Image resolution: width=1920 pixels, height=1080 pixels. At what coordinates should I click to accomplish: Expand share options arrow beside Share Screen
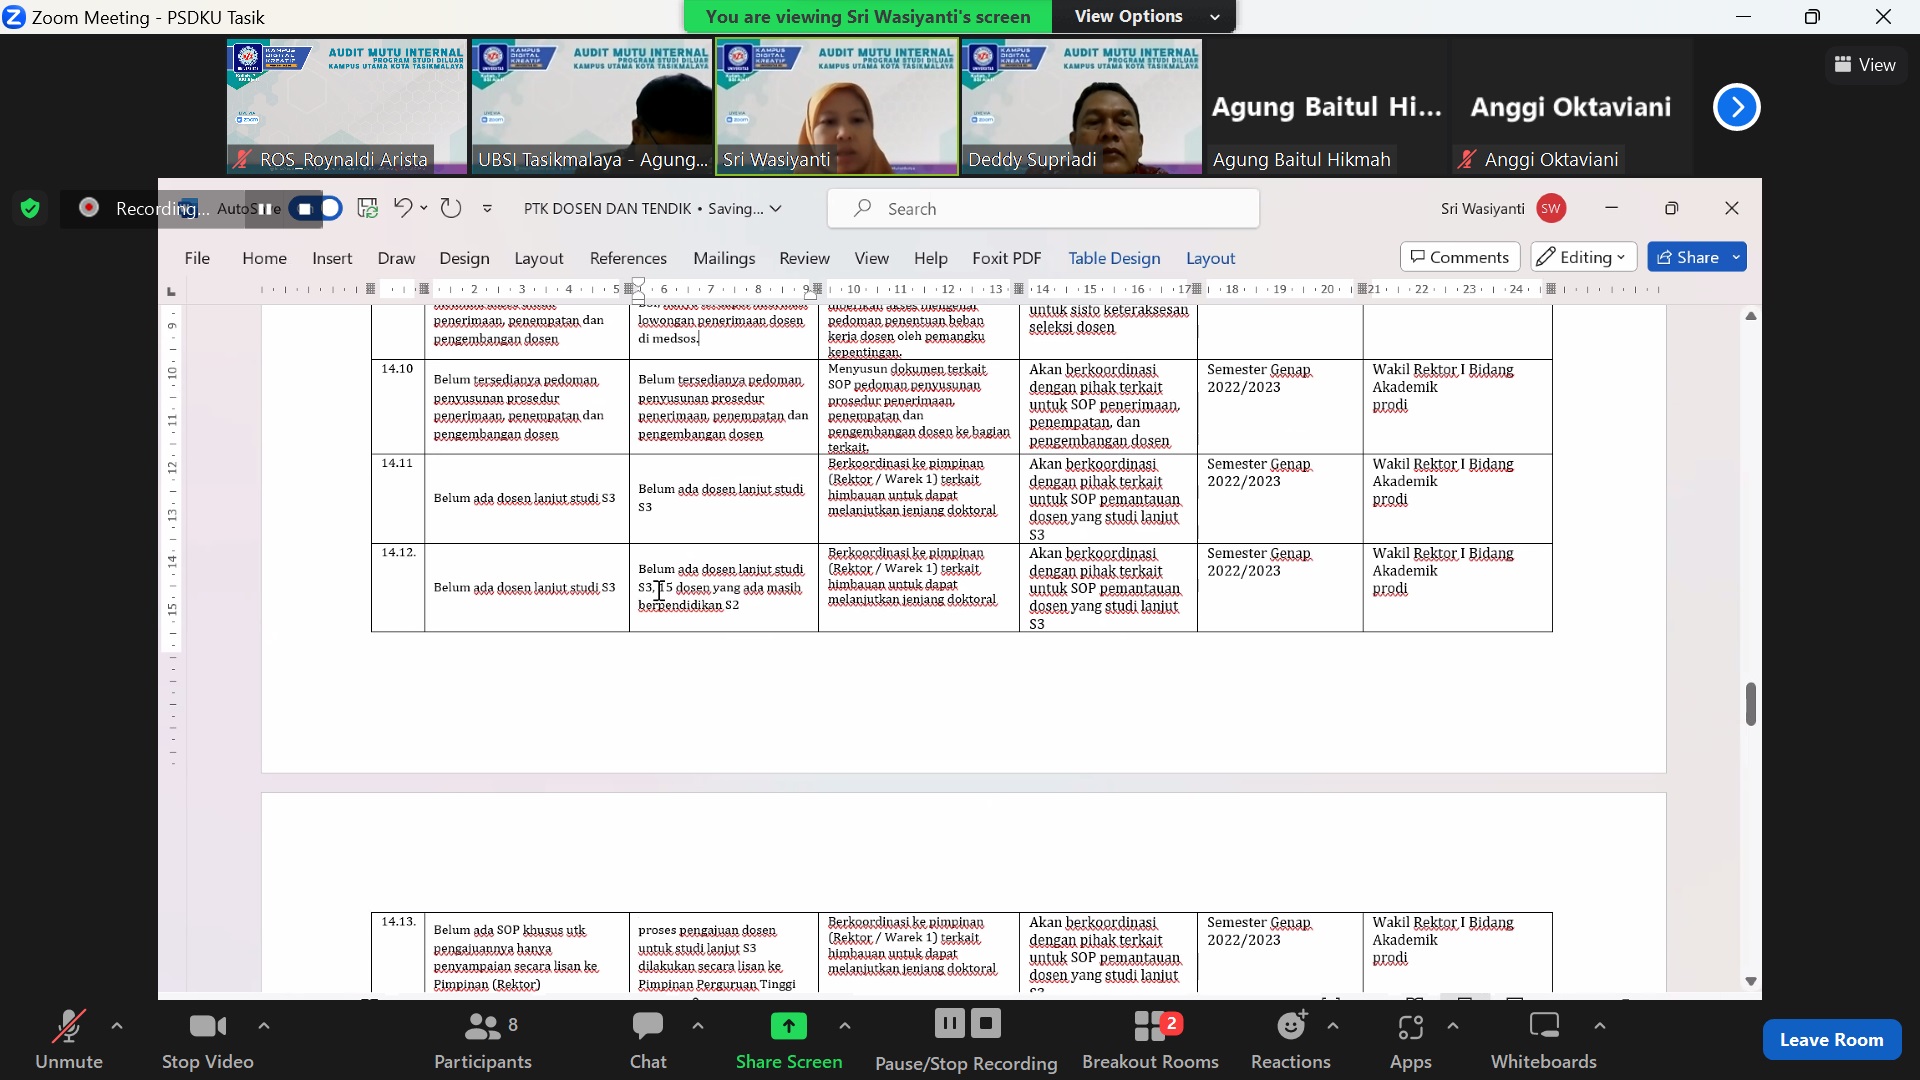(845, 1026)
